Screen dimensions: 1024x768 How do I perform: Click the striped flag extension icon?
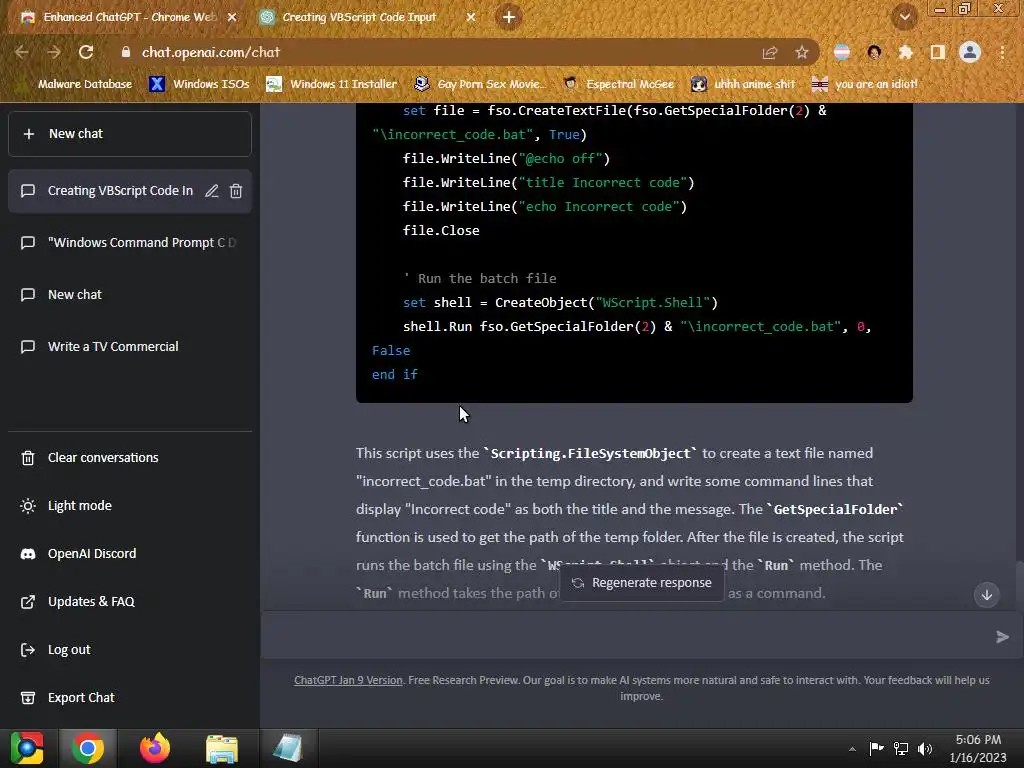point(842,52)
